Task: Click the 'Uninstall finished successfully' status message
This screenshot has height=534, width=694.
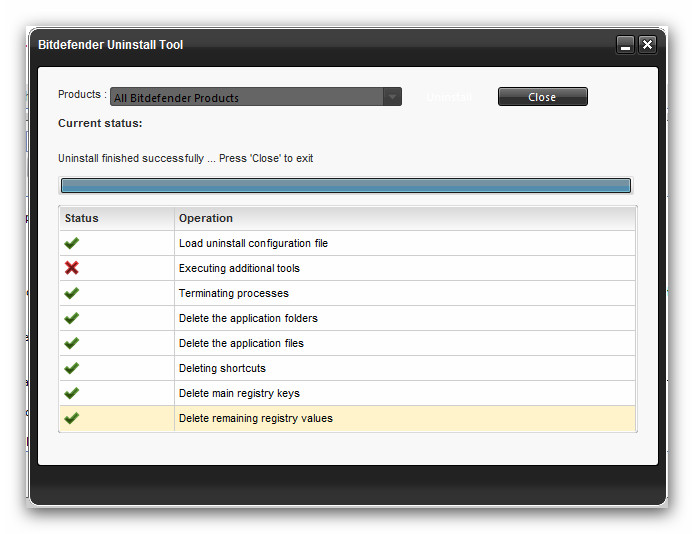Action: pyautogui.click(x=185, y=158)
